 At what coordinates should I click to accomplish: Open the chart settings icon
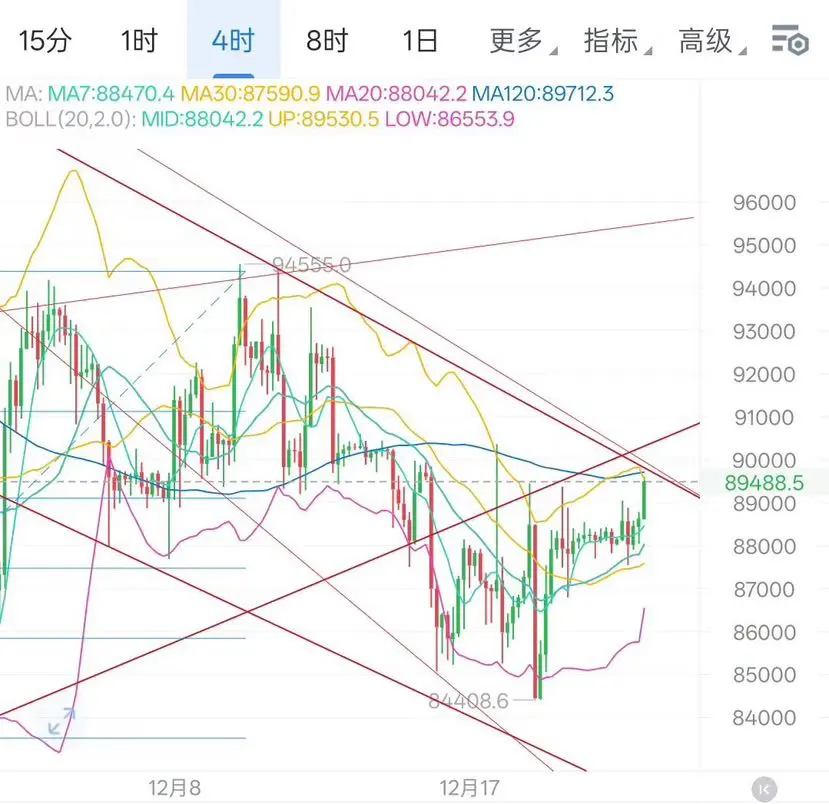(x=790, y=39)
